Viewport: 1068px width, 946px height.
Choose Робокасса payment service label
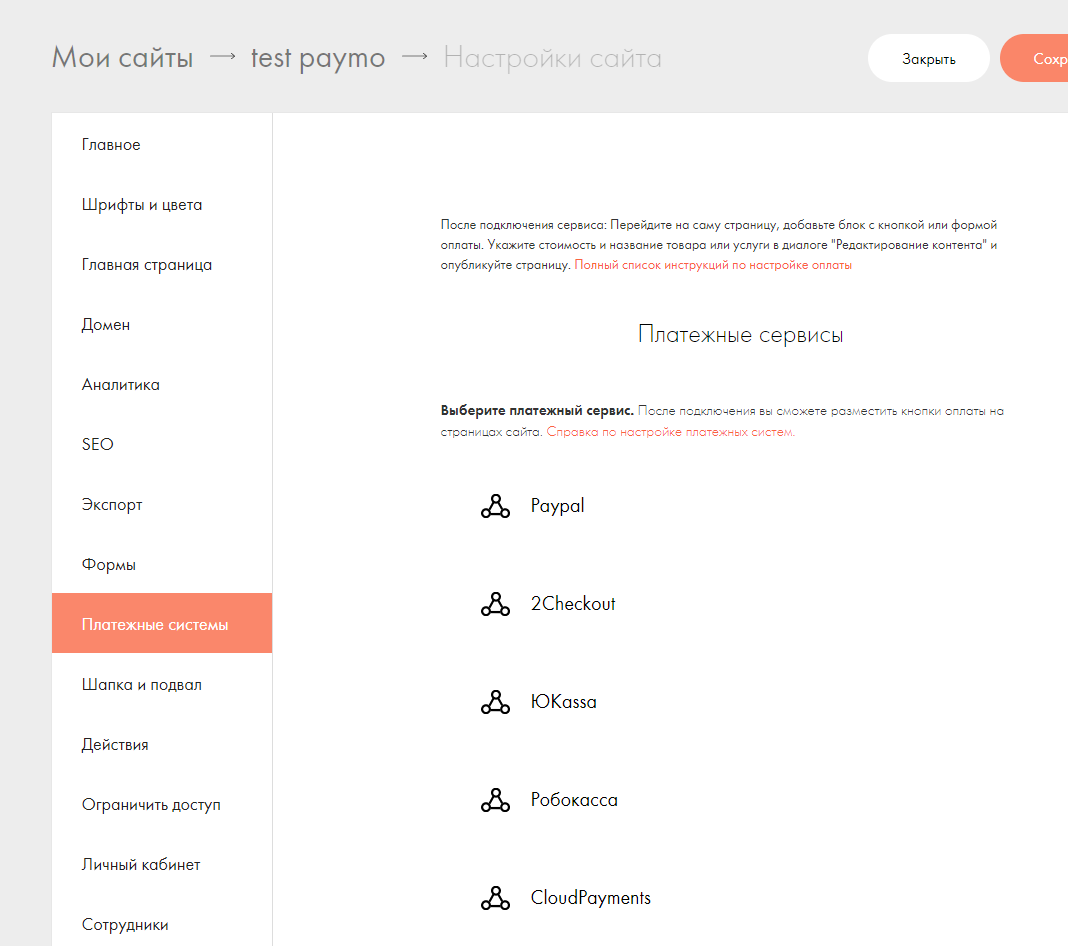click(574, 800)
